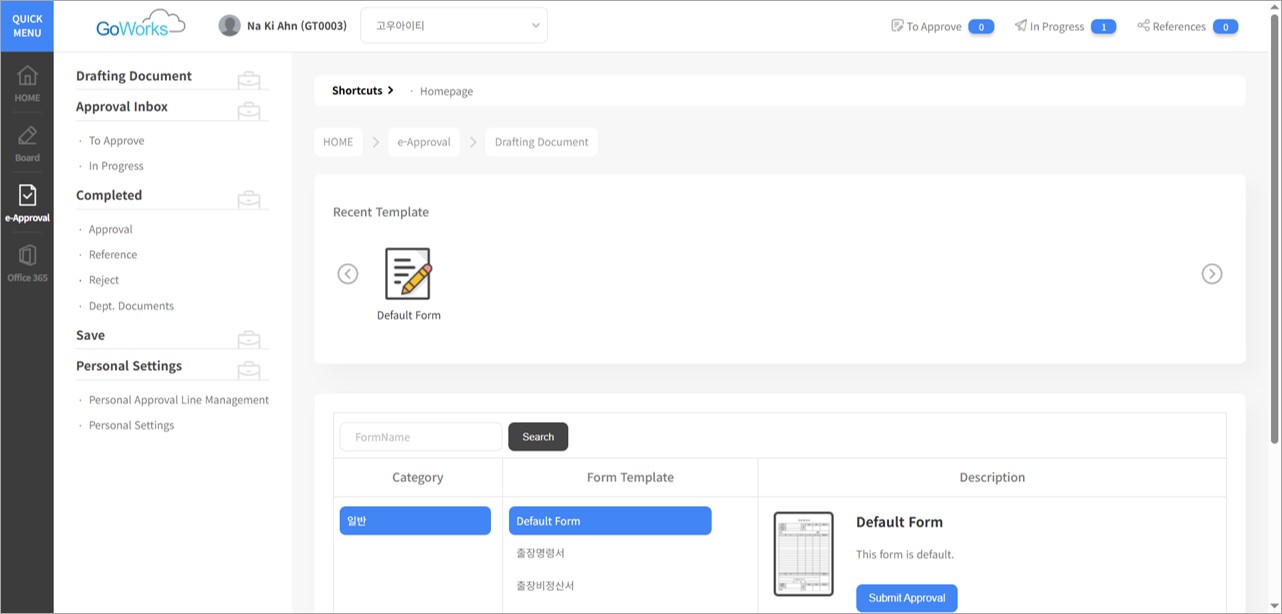1282x614 pixels.
Task: Click the FormName search input field
Action: 421,437
